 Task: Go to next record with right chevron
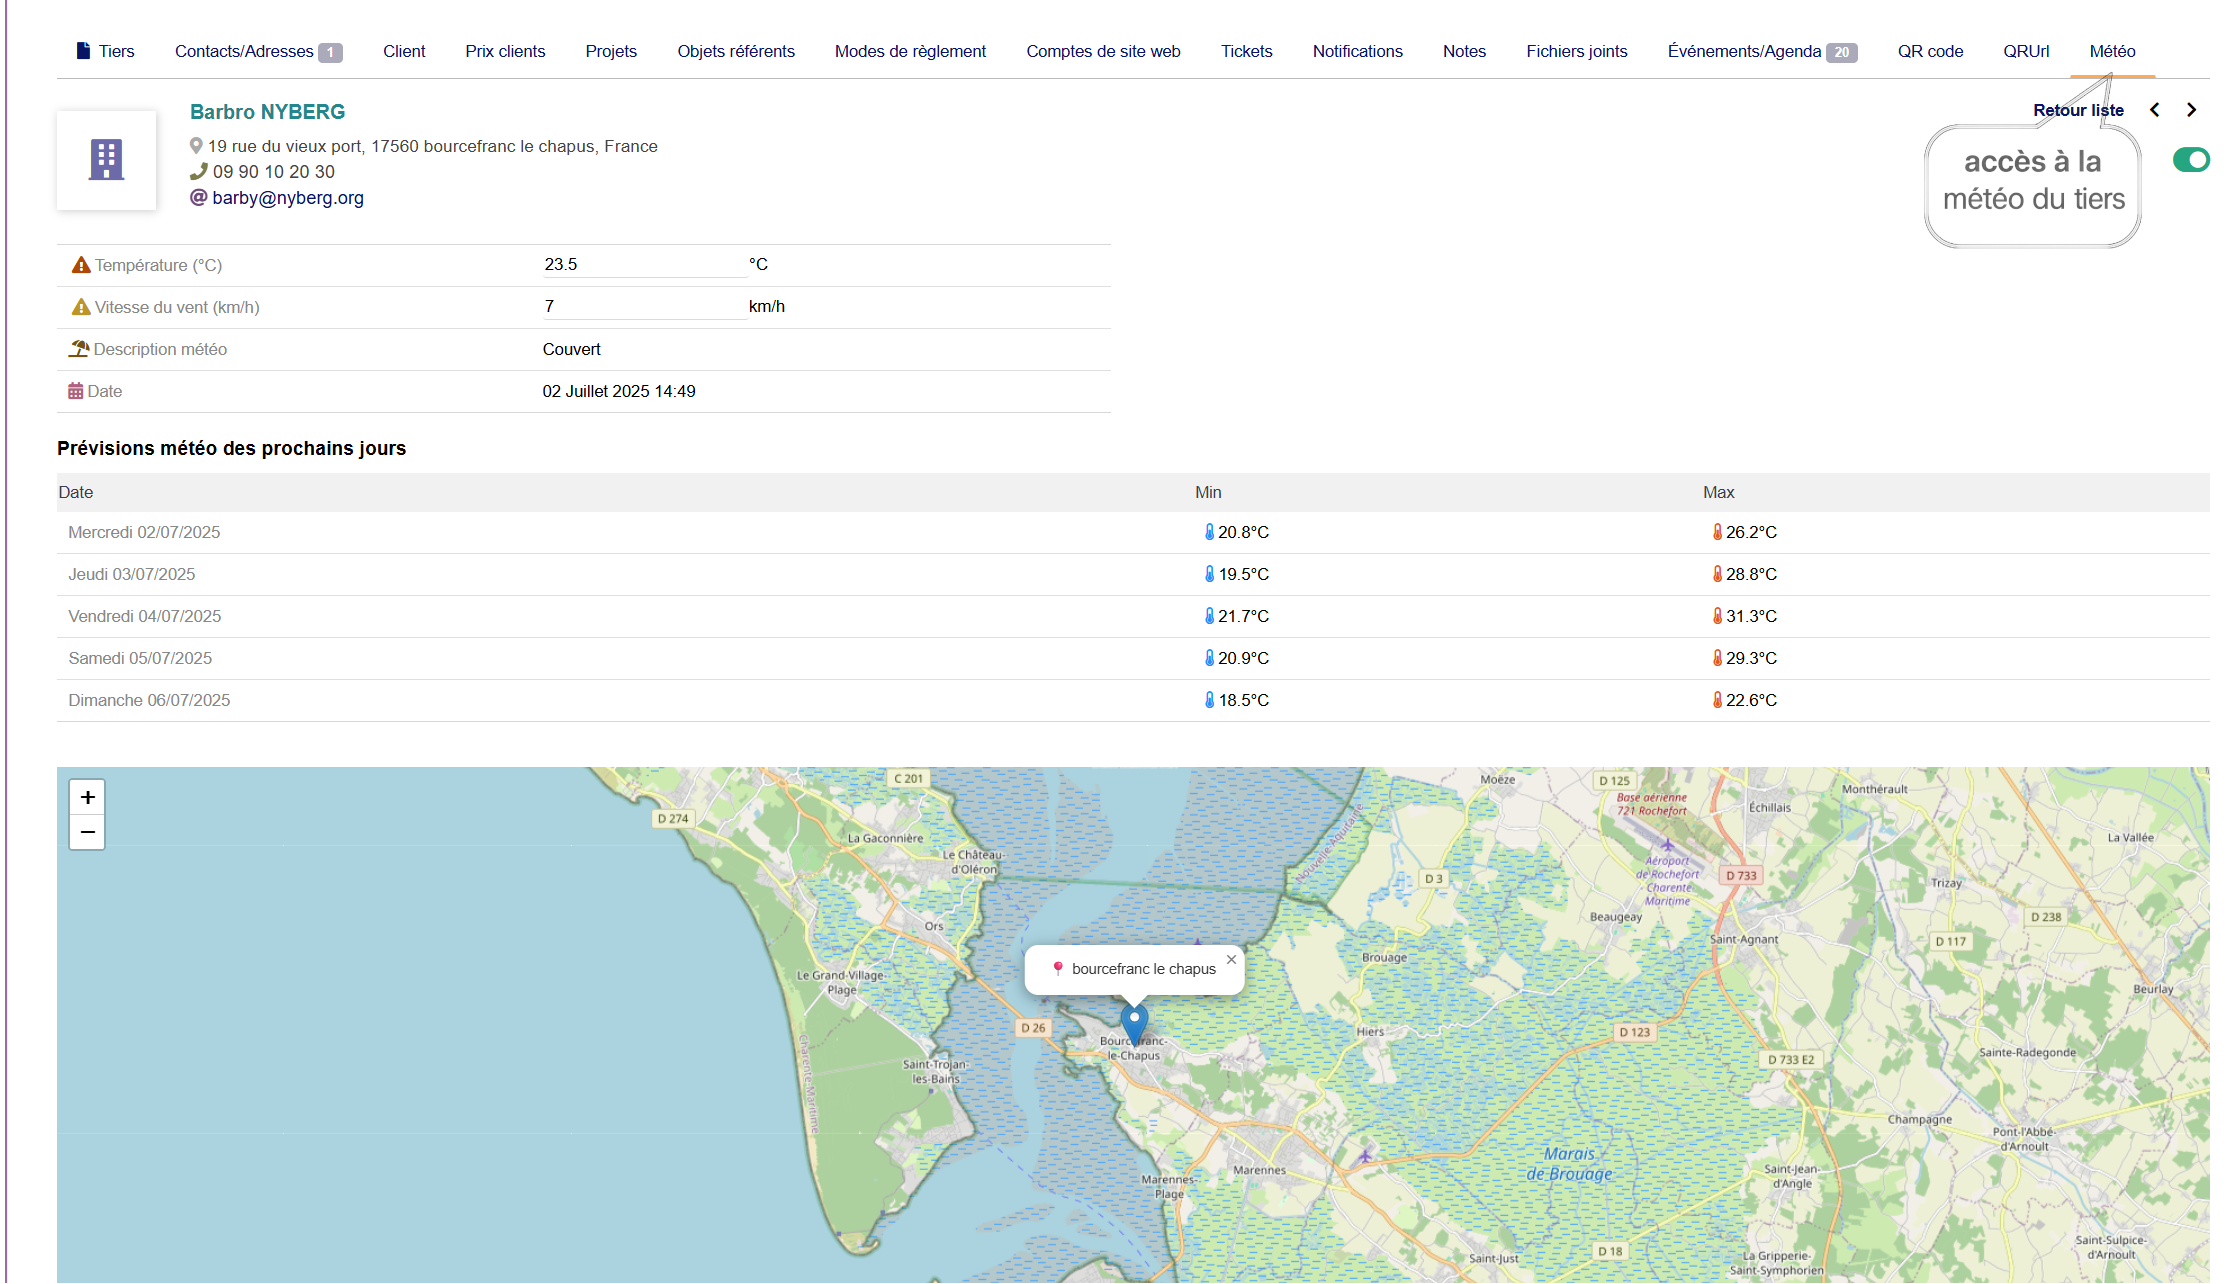[2191, 110]
